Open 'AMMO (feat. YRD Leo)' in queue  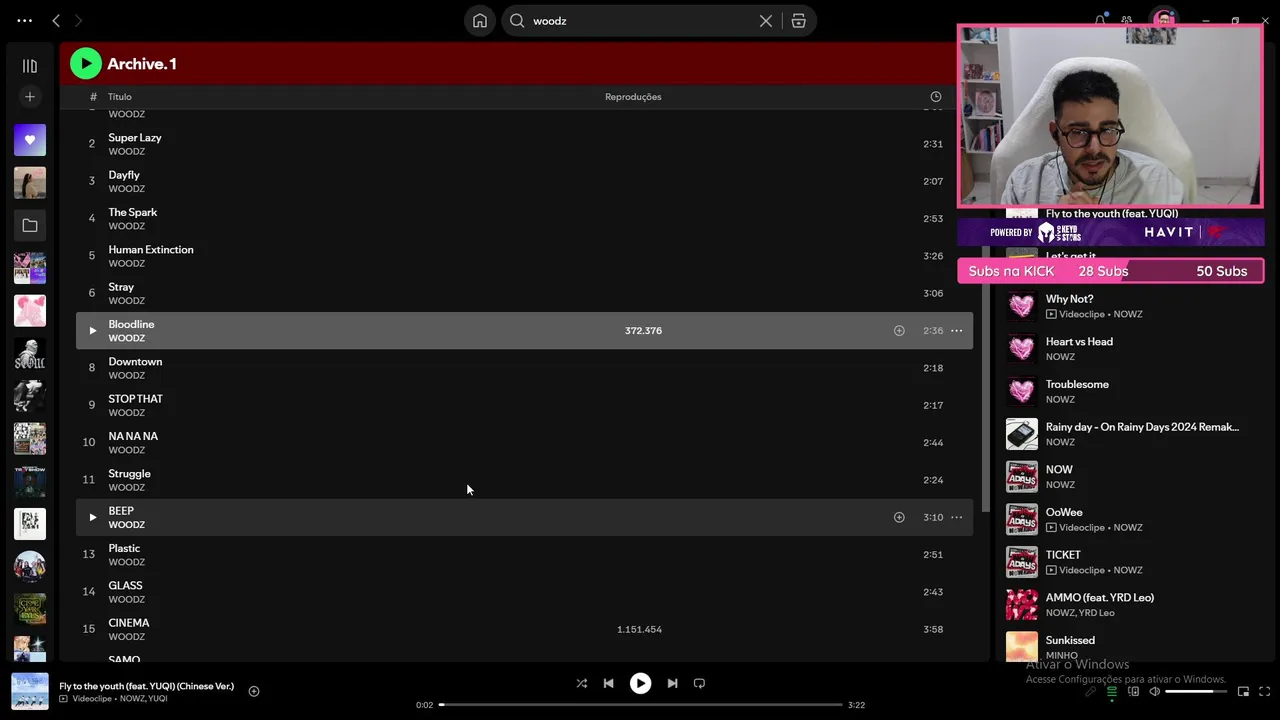[x=1100, y=598]
